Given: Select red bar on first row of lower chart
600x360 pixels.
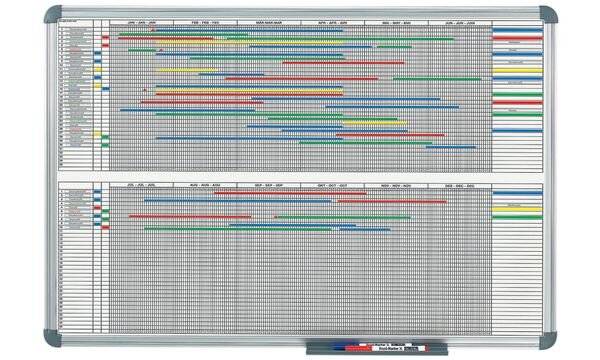Looking at the screenshot, I should 290,193.
